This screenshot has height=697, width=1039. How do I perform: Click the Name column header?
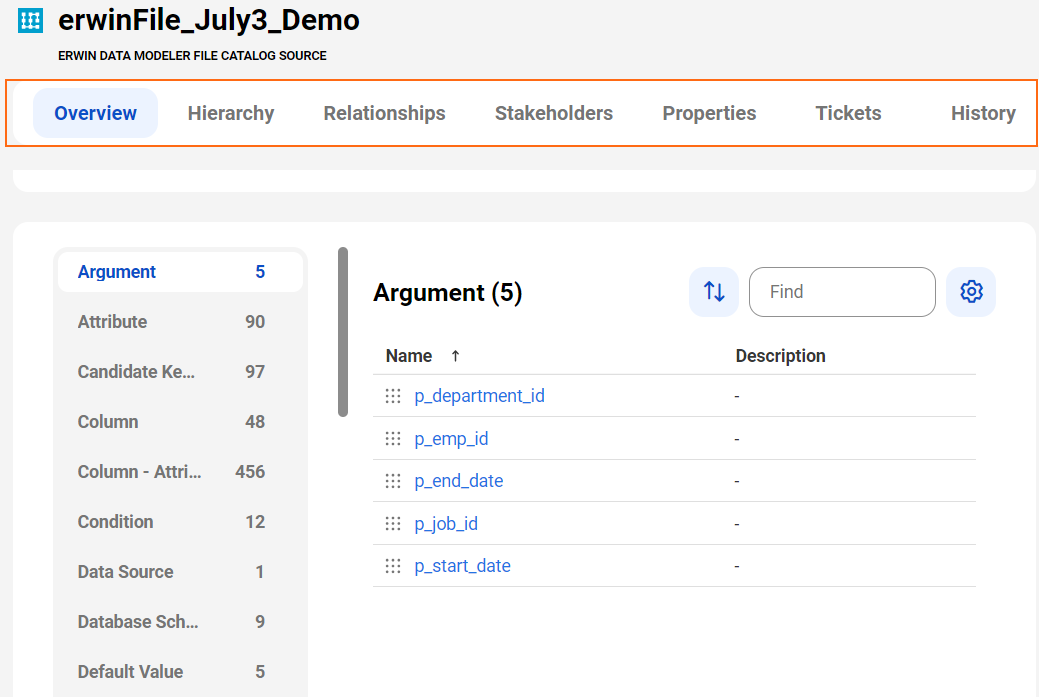pos(409,356)
